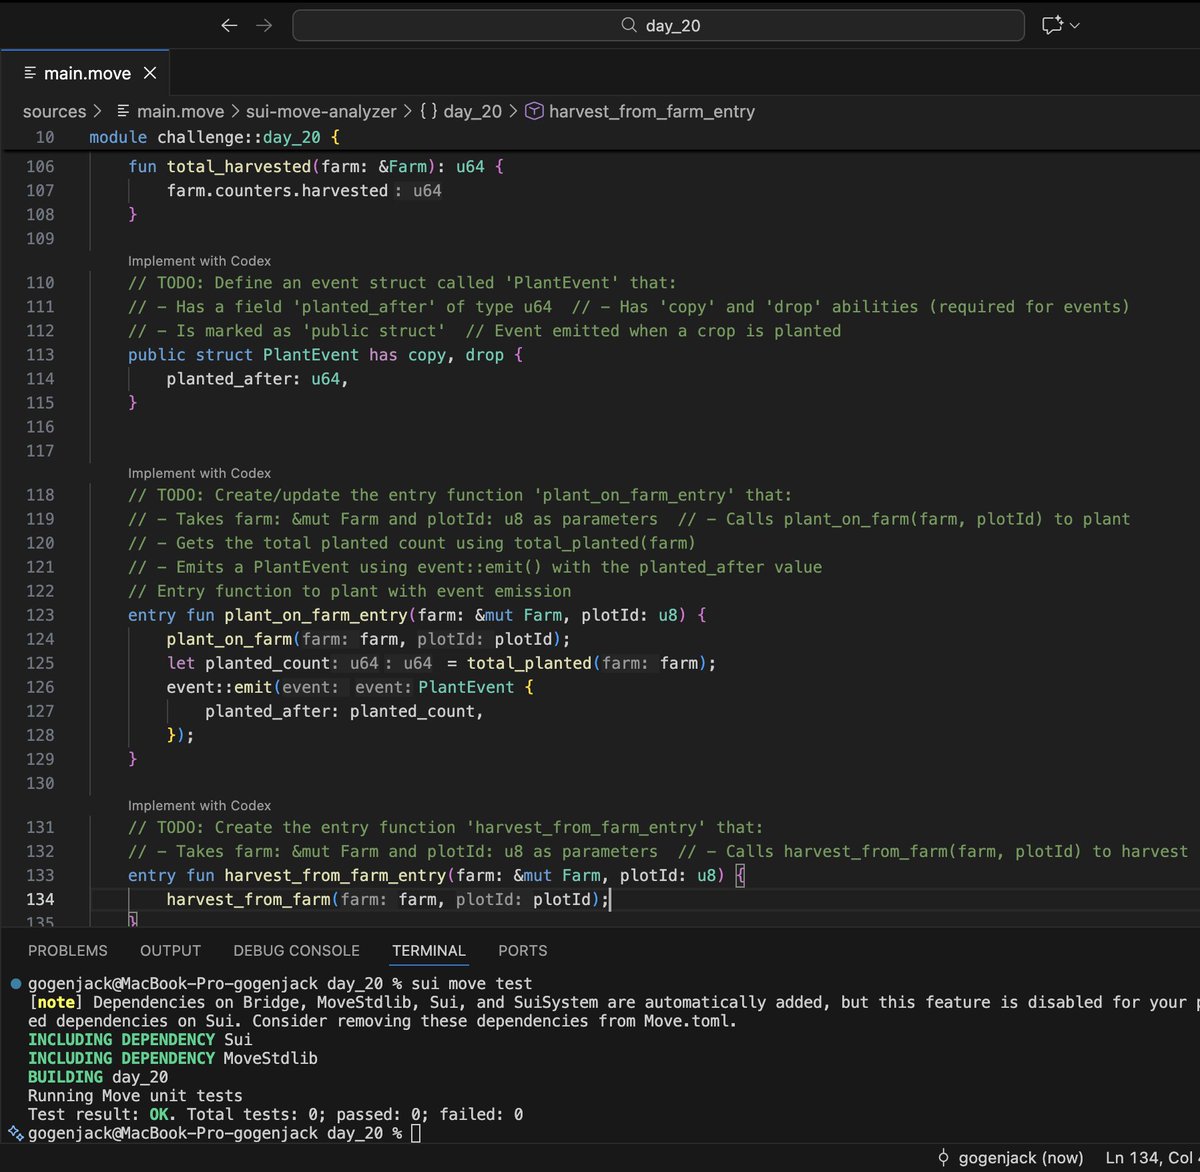Click 'Running Move unit tests' terminal line
This screenshot has width=1200, height=1172.
point(135,1096)
